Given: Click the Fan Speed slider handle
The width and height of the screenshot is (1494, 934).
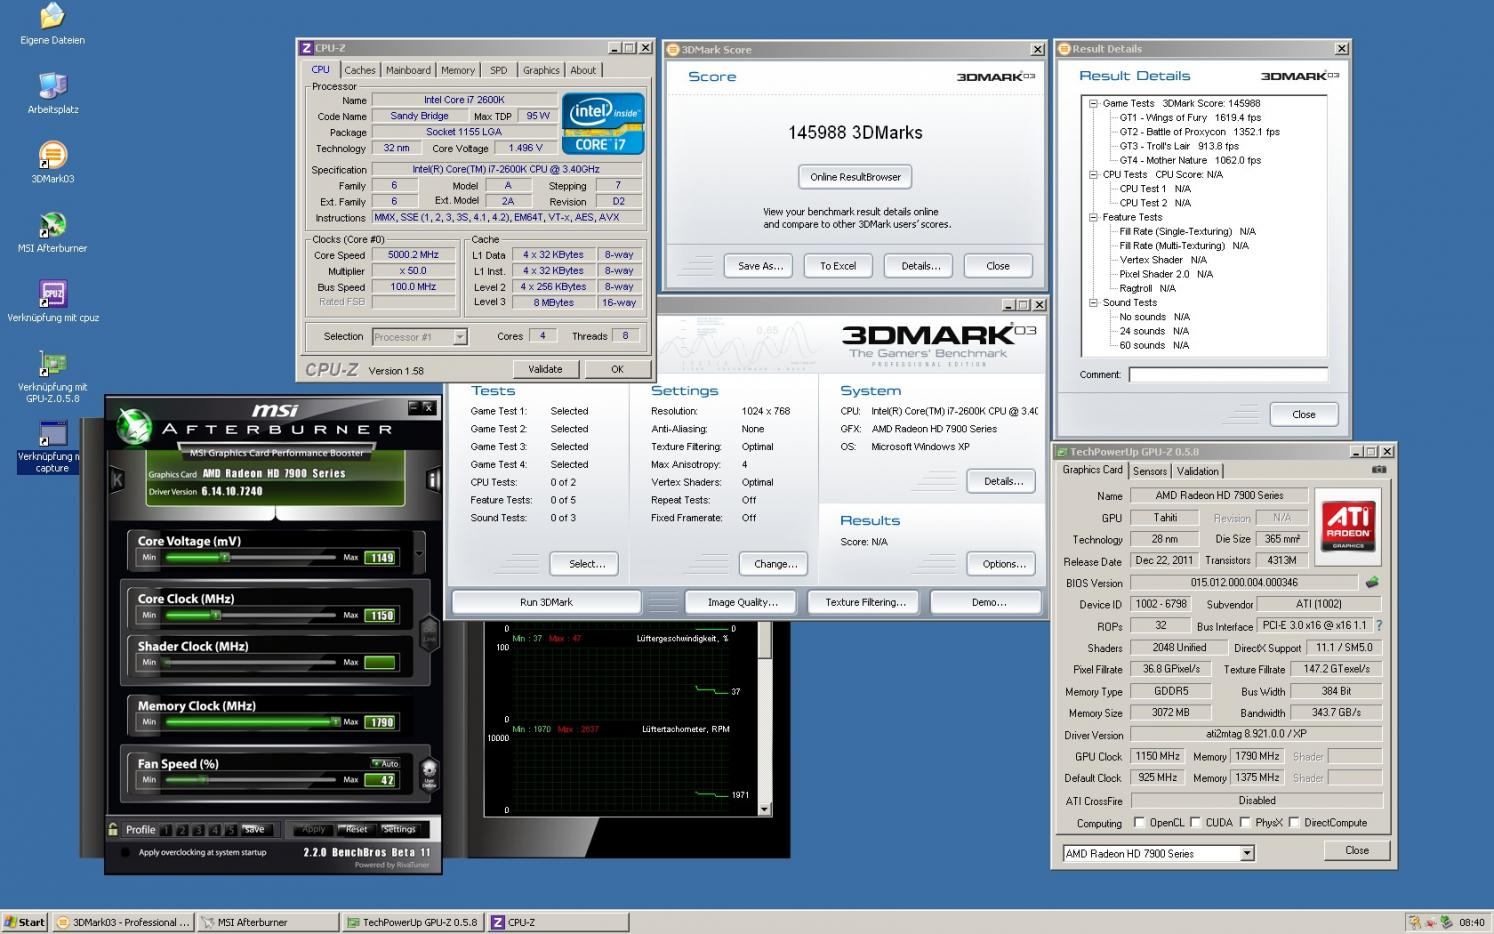Looking at the screenshot, I should 203,780.
